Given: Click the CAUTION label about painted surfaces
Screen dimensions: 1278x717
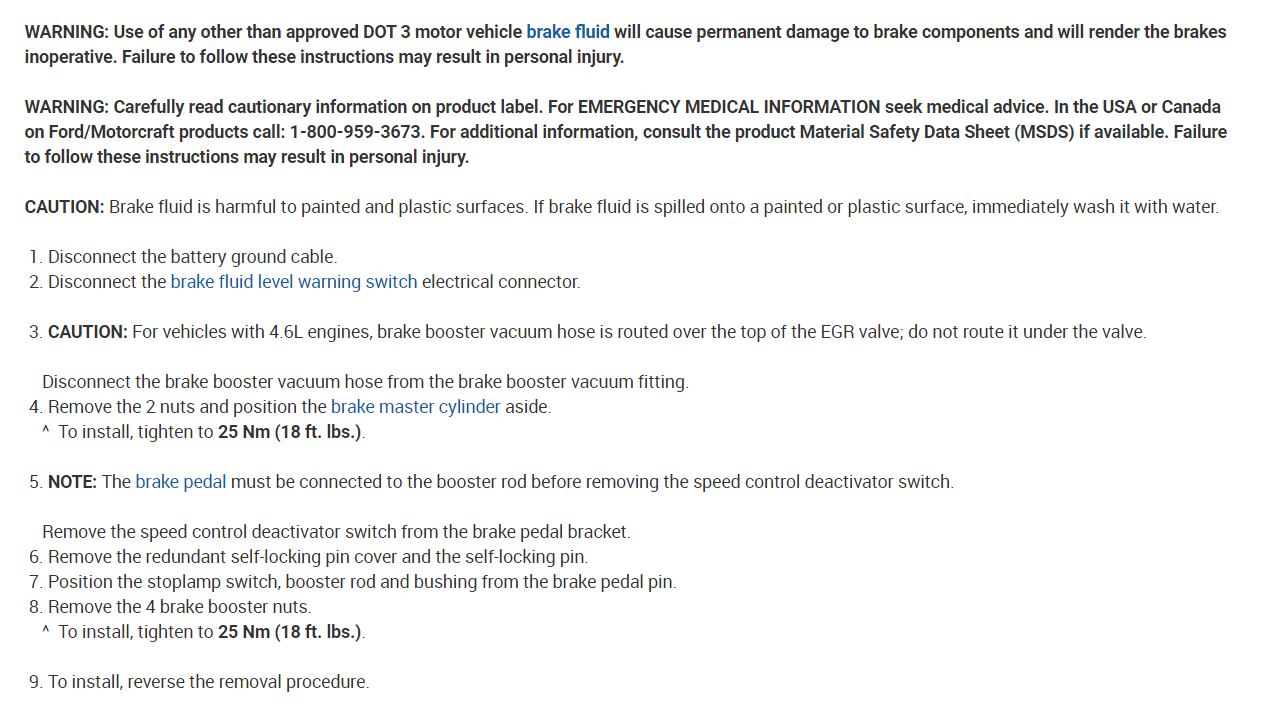Looking at the screenshot, I should 64,207.
